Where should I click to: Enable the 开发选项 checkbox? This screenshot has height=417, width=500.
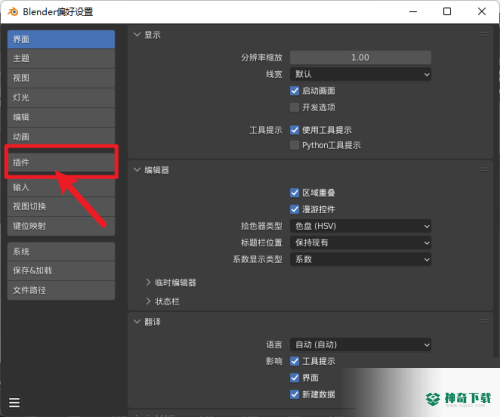pos(294,107)
